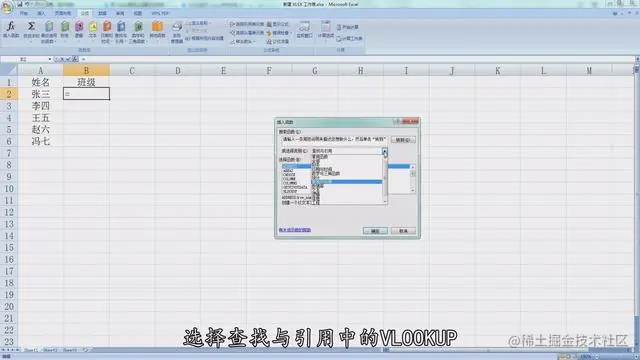The height and width of the screenshot is (360, 640).
Task: Click Define Name in the ribbon
Action: [x=198, y=23]
